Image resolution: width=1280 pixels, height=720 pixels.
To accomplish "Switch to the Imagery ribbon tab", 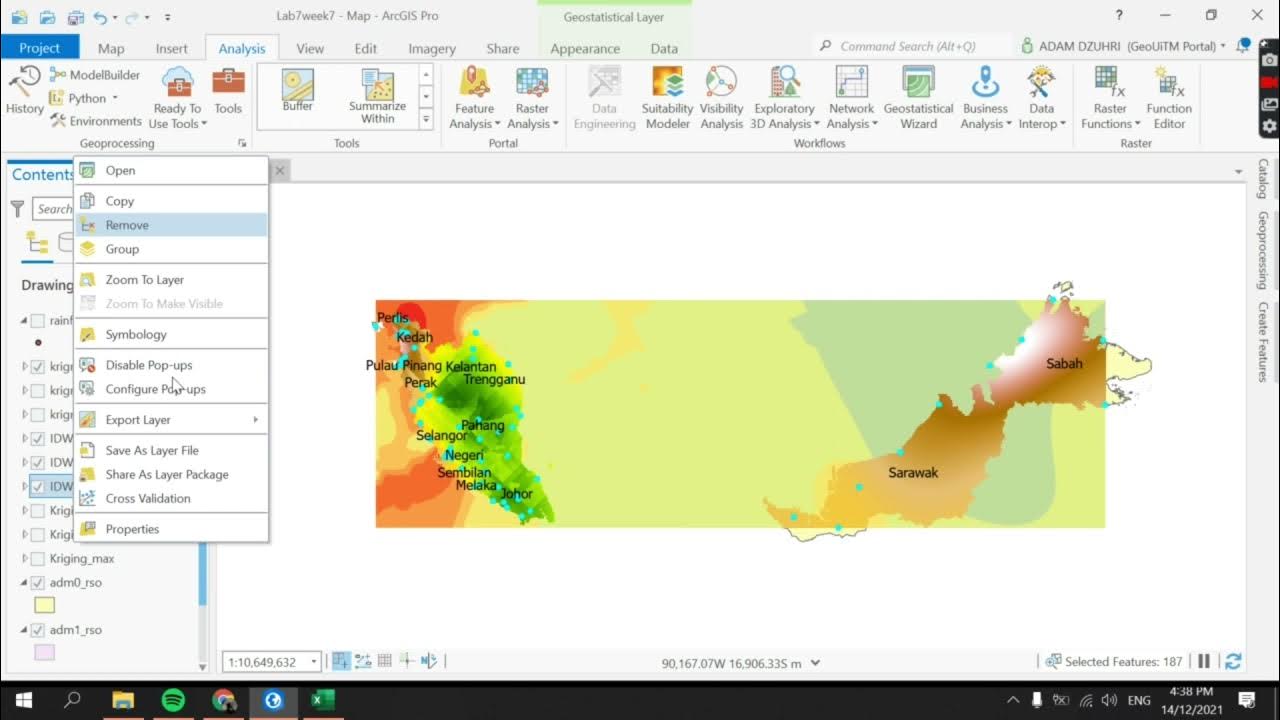I will tap(431, 48).
